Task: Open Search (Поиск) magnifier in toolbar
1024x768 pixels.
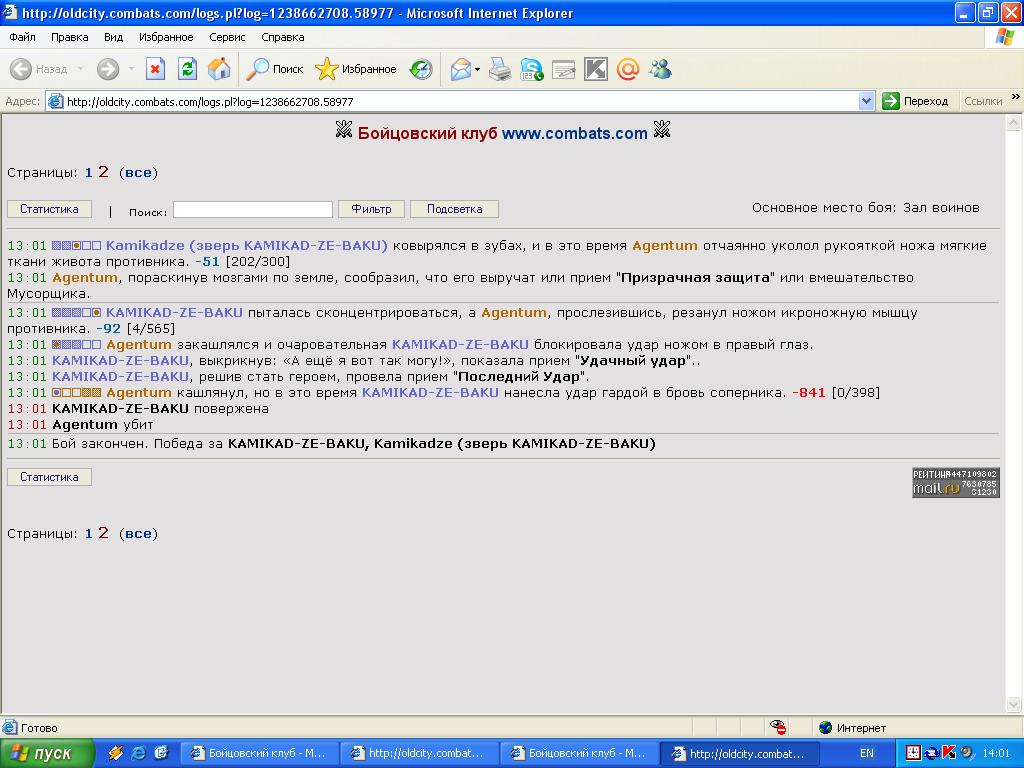Action: tap(275, 69)
